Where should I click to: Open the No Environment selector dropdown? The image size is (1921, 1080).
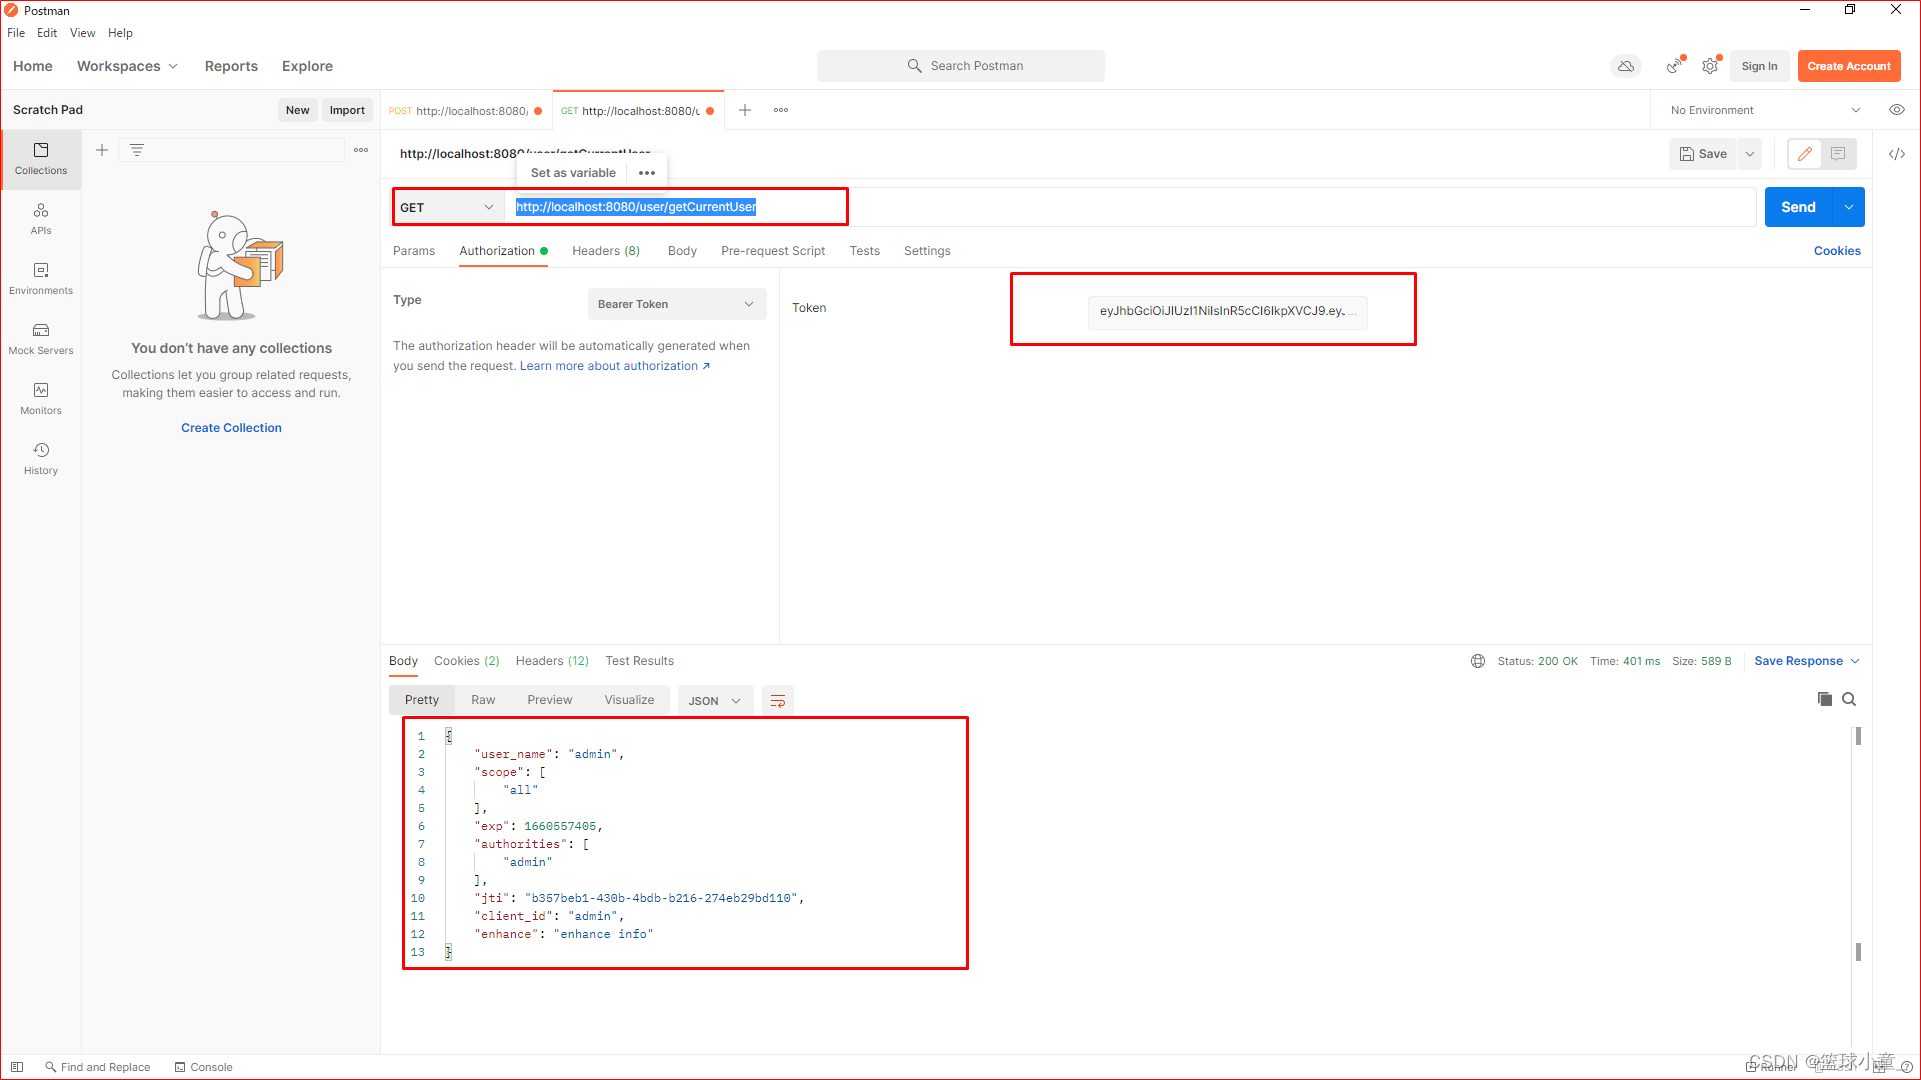1765,110
